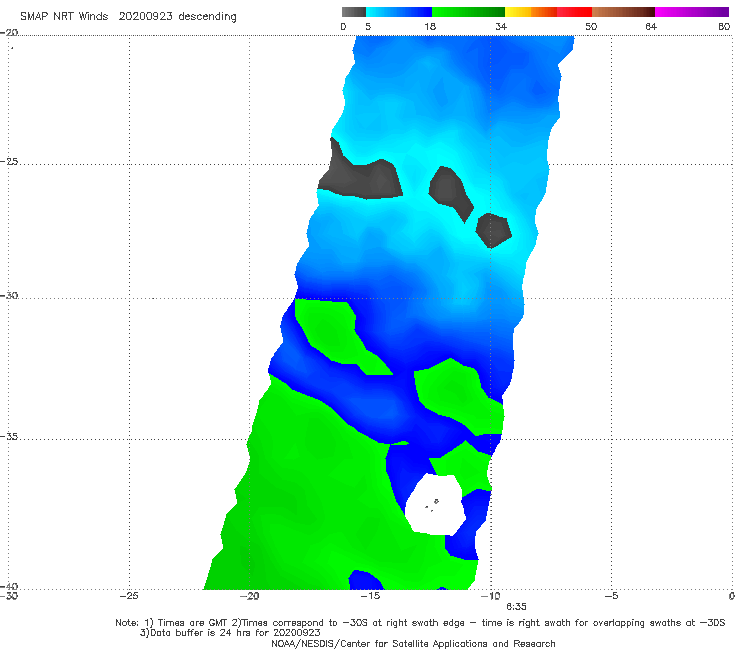Click the brown 50-64 color bar segment
The image size is (740, 650).
pos(623,12)
